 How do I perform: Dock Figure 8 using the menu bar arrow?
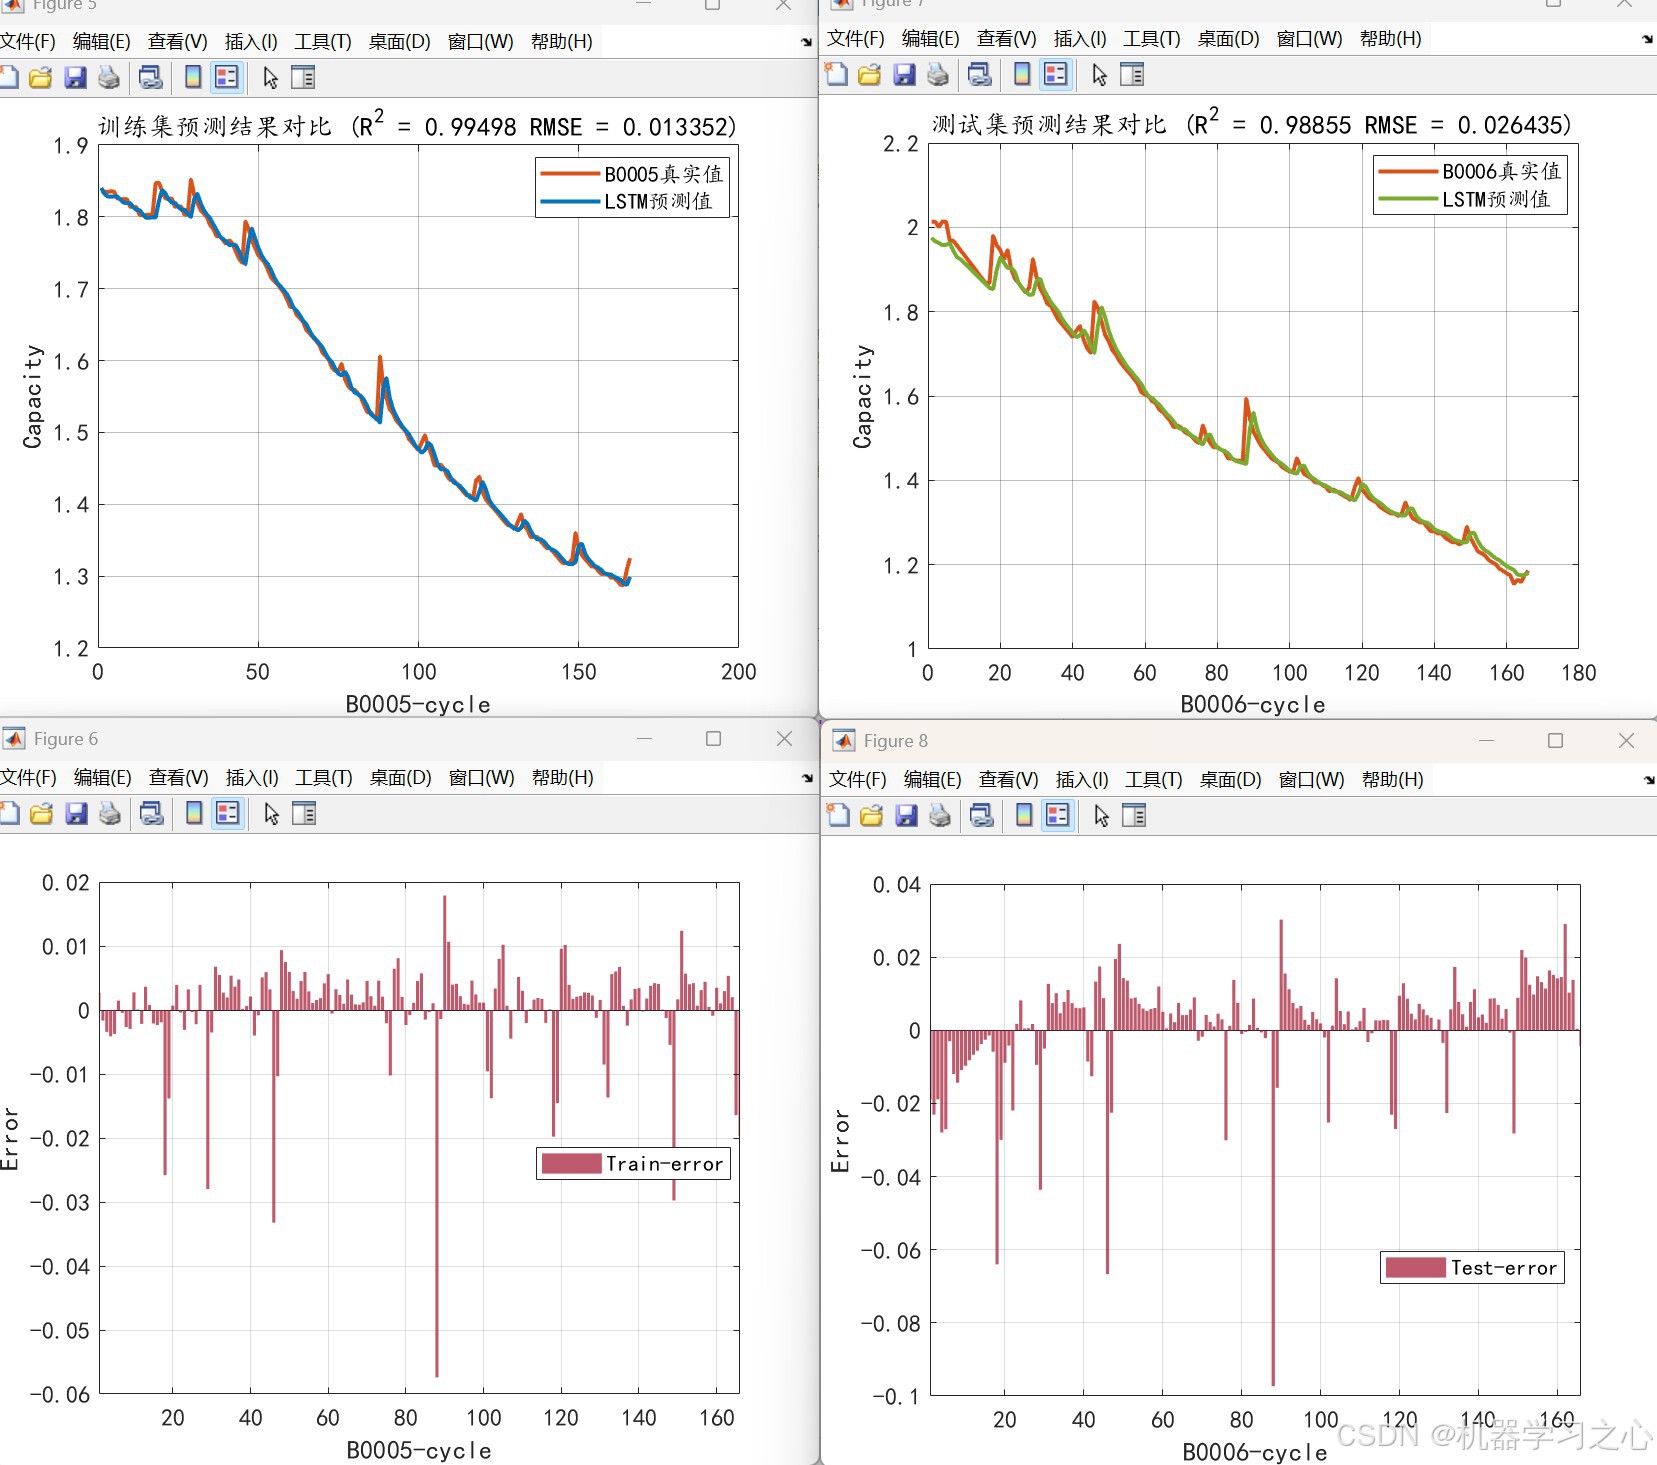(x=1648, y=780)
